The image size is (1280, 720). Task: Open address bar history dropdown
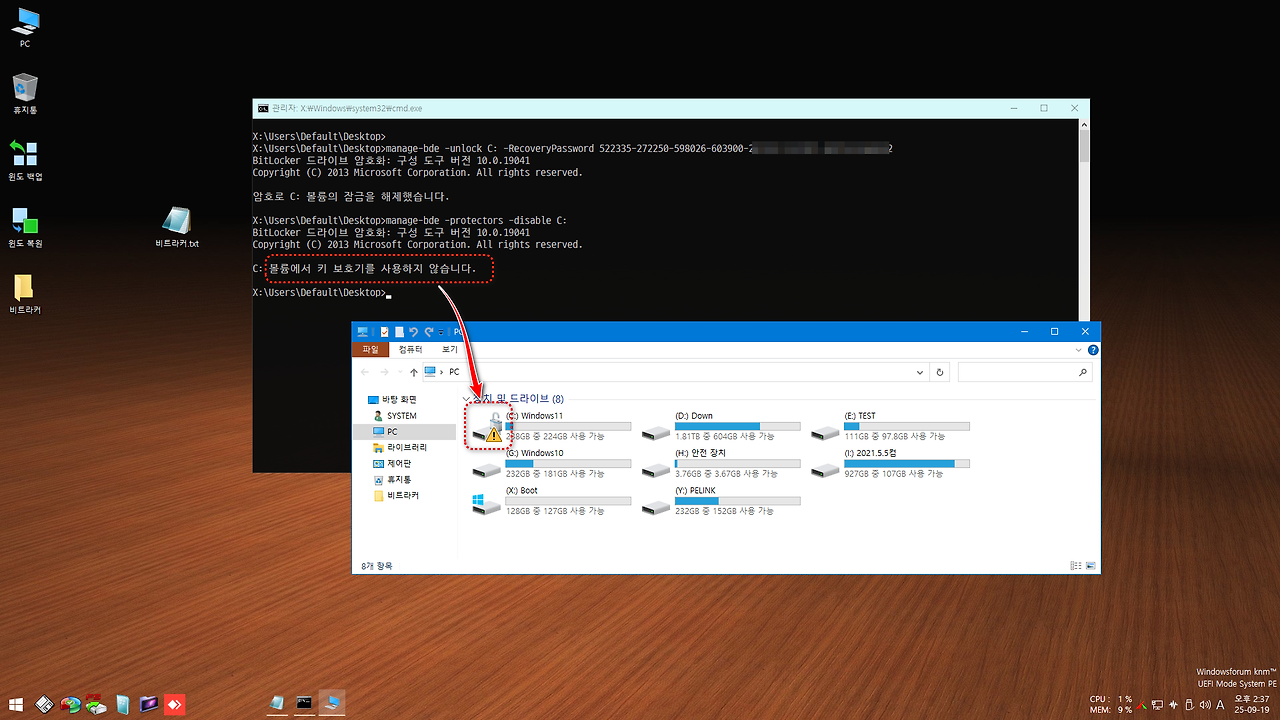tap(920, 372)
